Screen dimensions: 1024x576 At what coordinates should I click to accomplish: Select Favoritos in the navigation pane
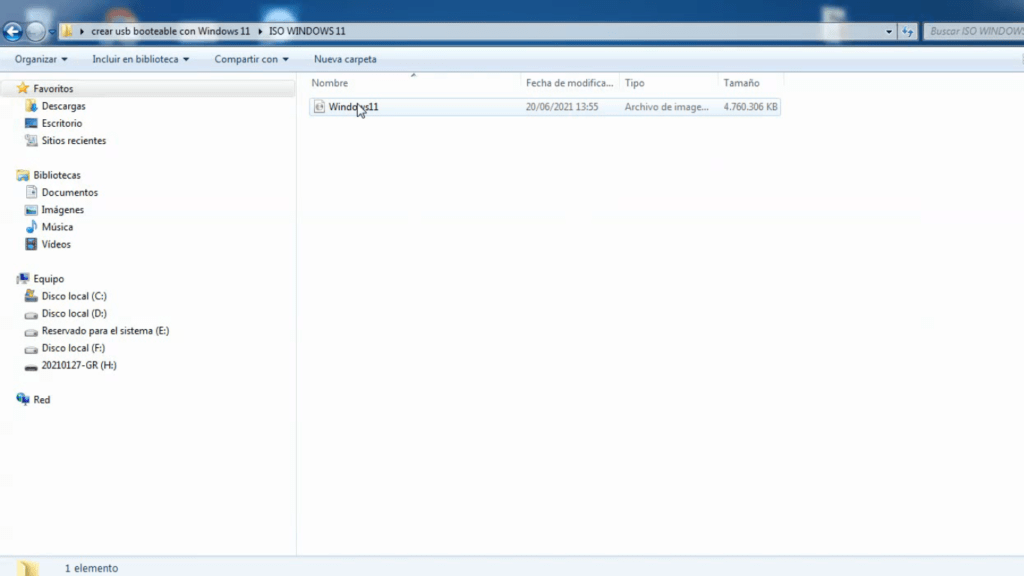click(x=53, y=88)
